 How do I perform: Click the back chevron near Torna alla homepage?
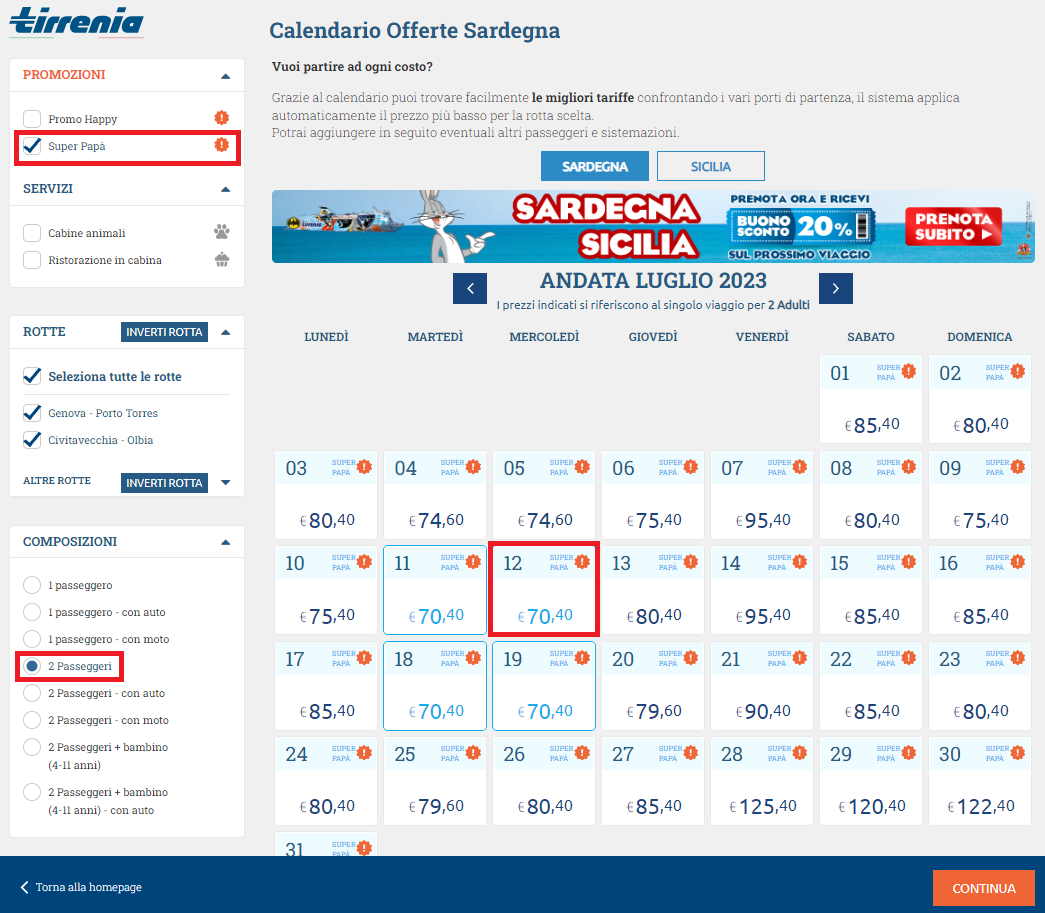[x=25, y=887]
